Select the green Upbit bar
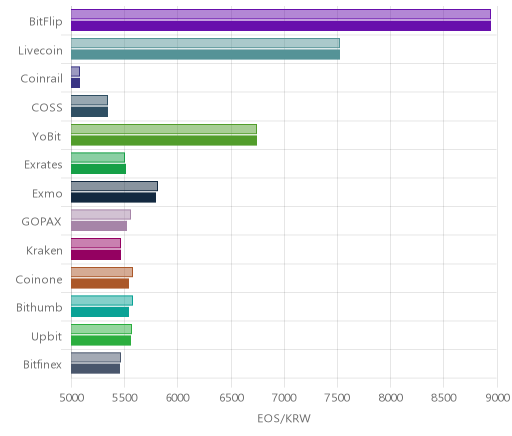512x436 pixels. 101,341
